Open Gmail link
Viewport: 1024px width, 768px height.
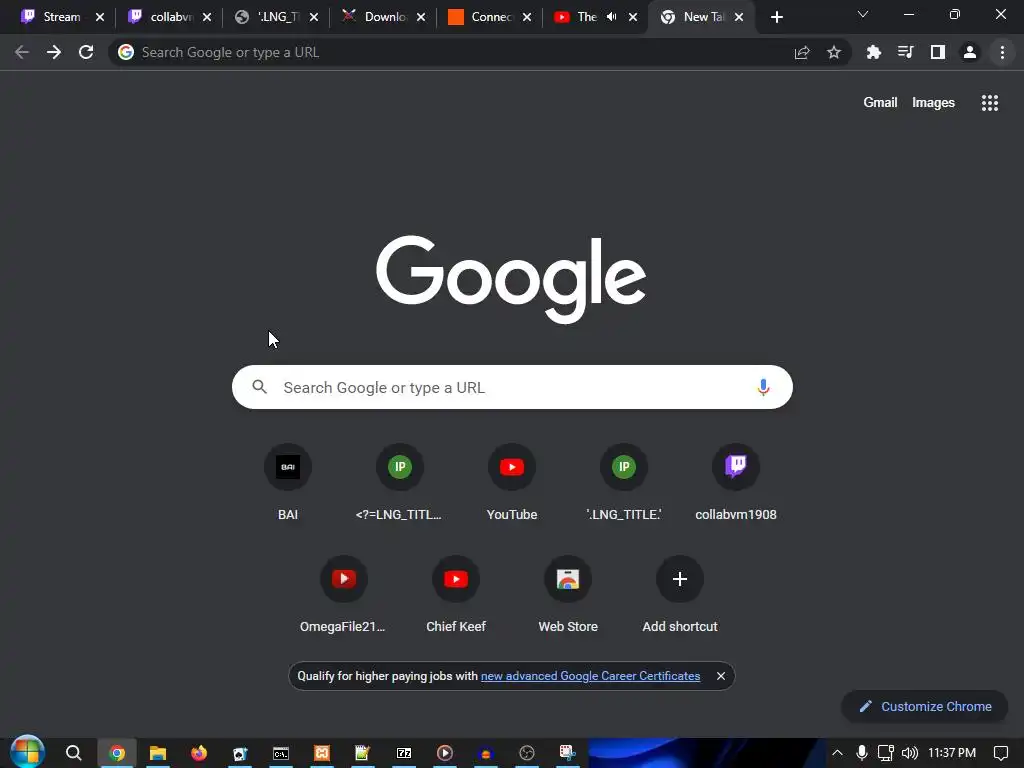click(x=880, y=103)
